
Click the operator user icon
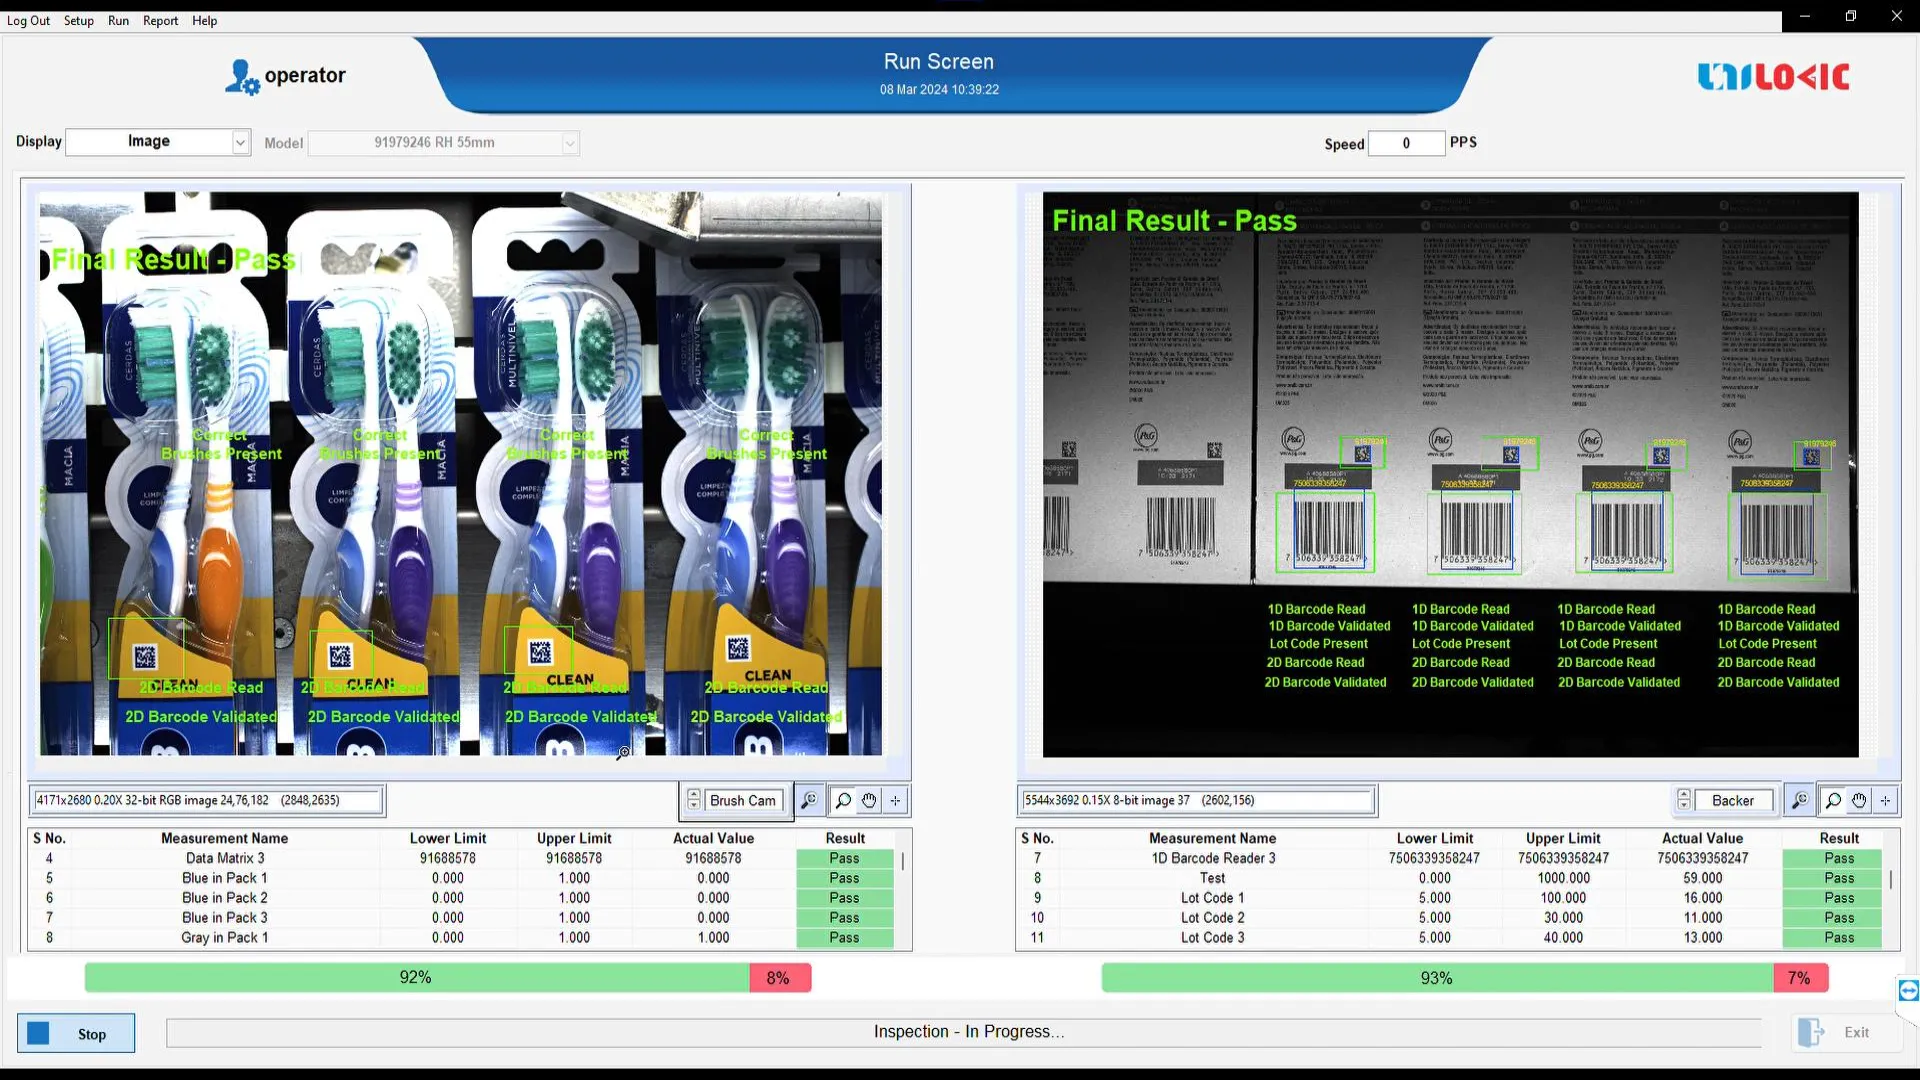point(241,77)
